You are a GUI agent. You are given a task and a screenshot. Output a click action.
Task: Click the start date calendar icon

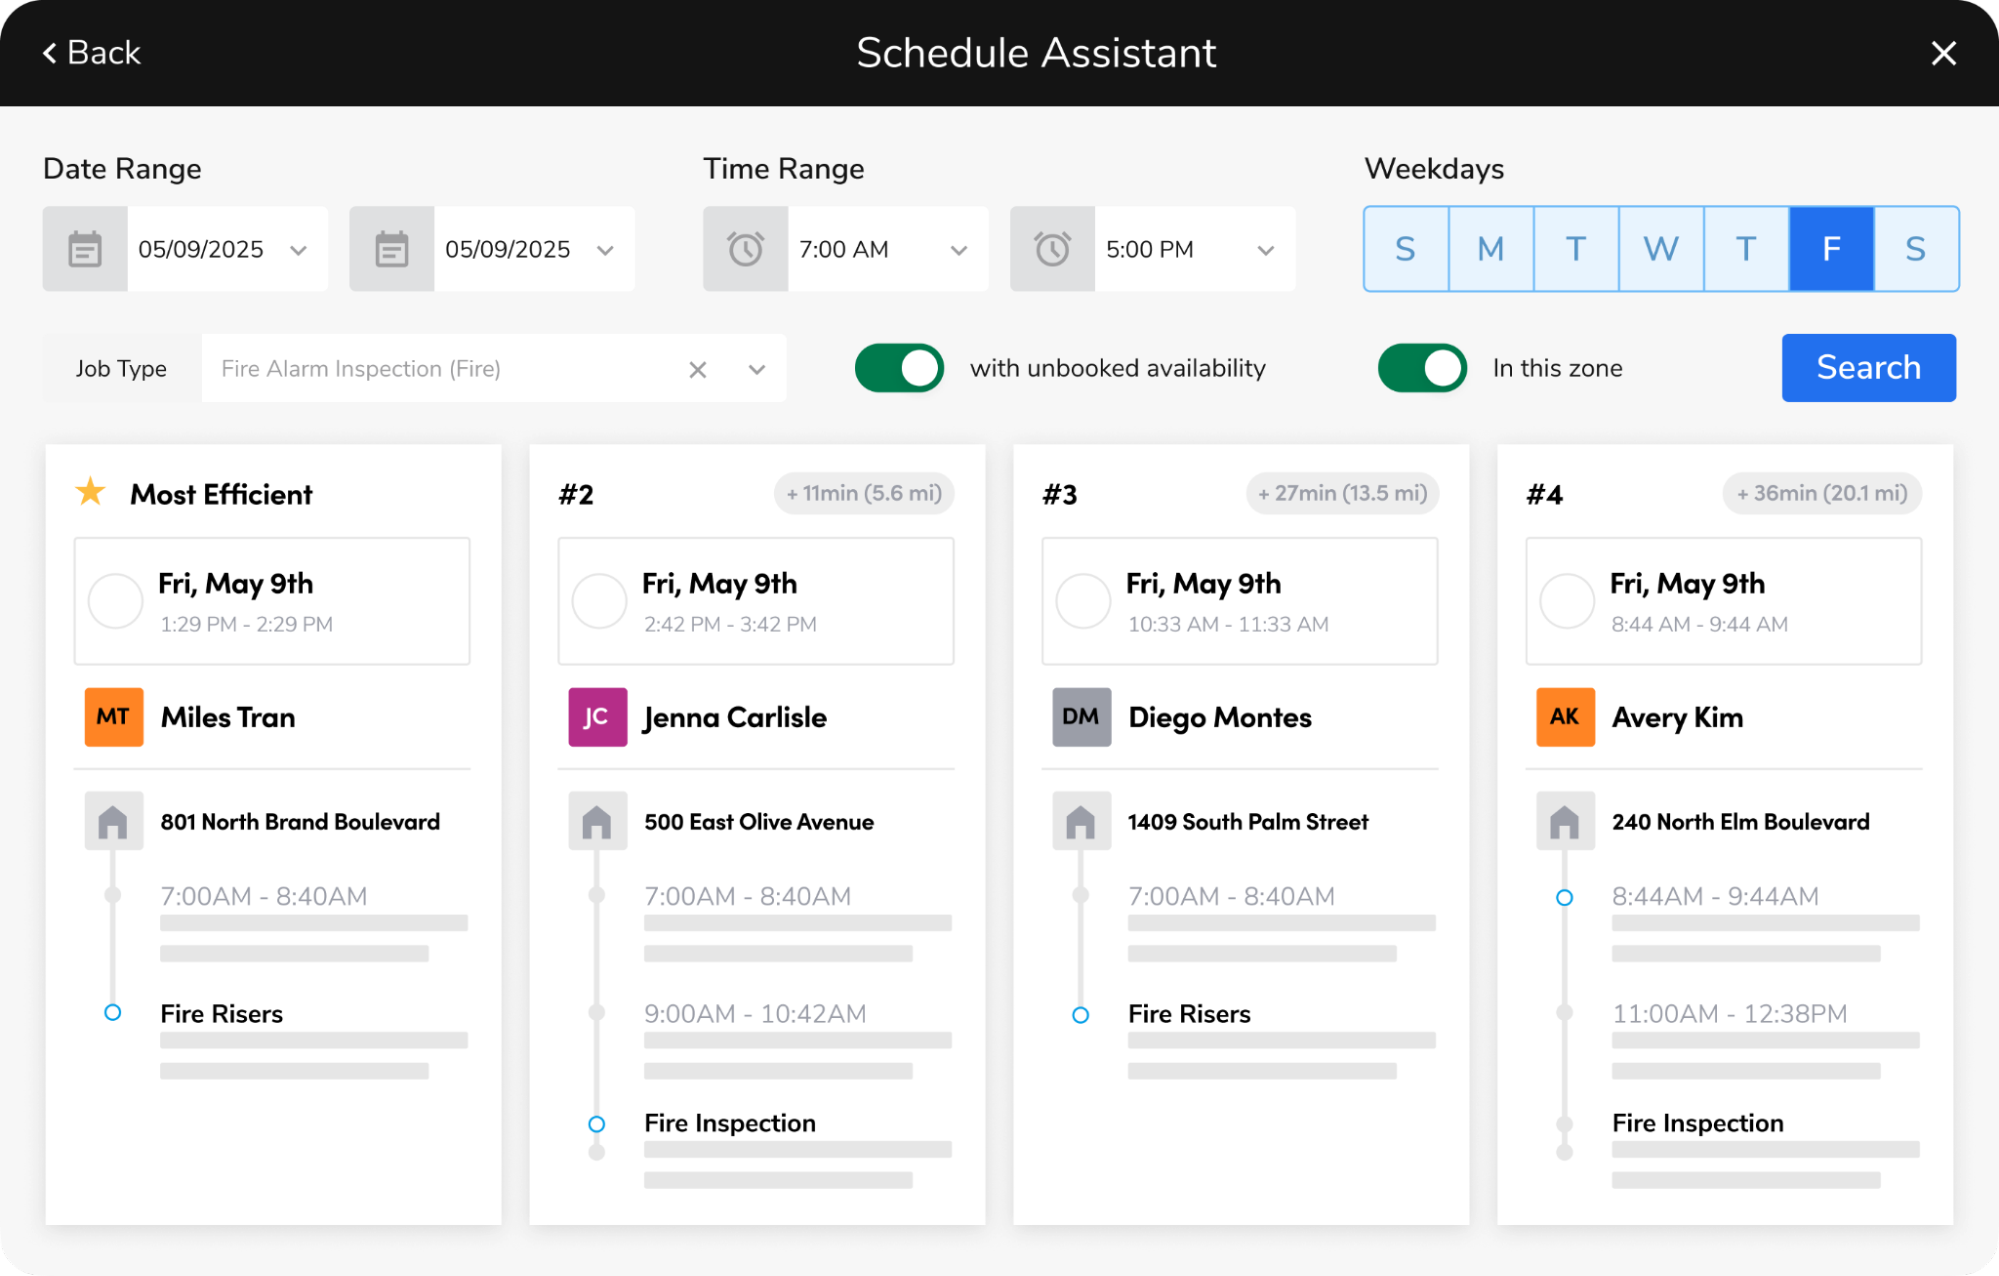tap(85, 249)
